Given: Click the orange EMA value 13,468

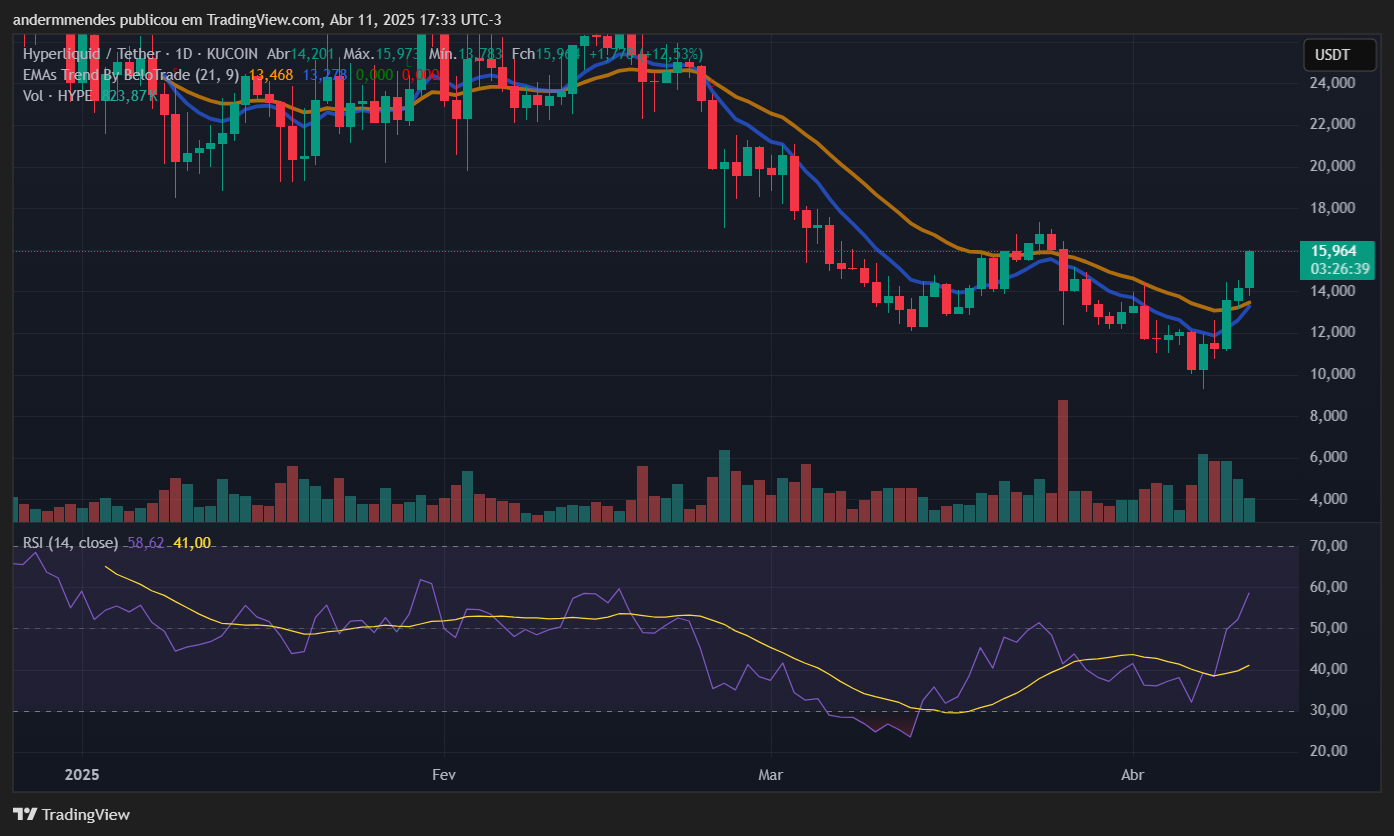Looking at the screenshot, I should pos(271,74).
